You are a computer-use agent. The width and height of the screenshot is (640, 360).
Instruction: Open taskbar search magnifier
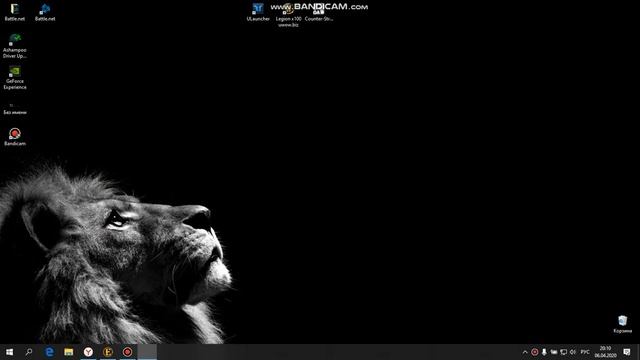[29, 352]
